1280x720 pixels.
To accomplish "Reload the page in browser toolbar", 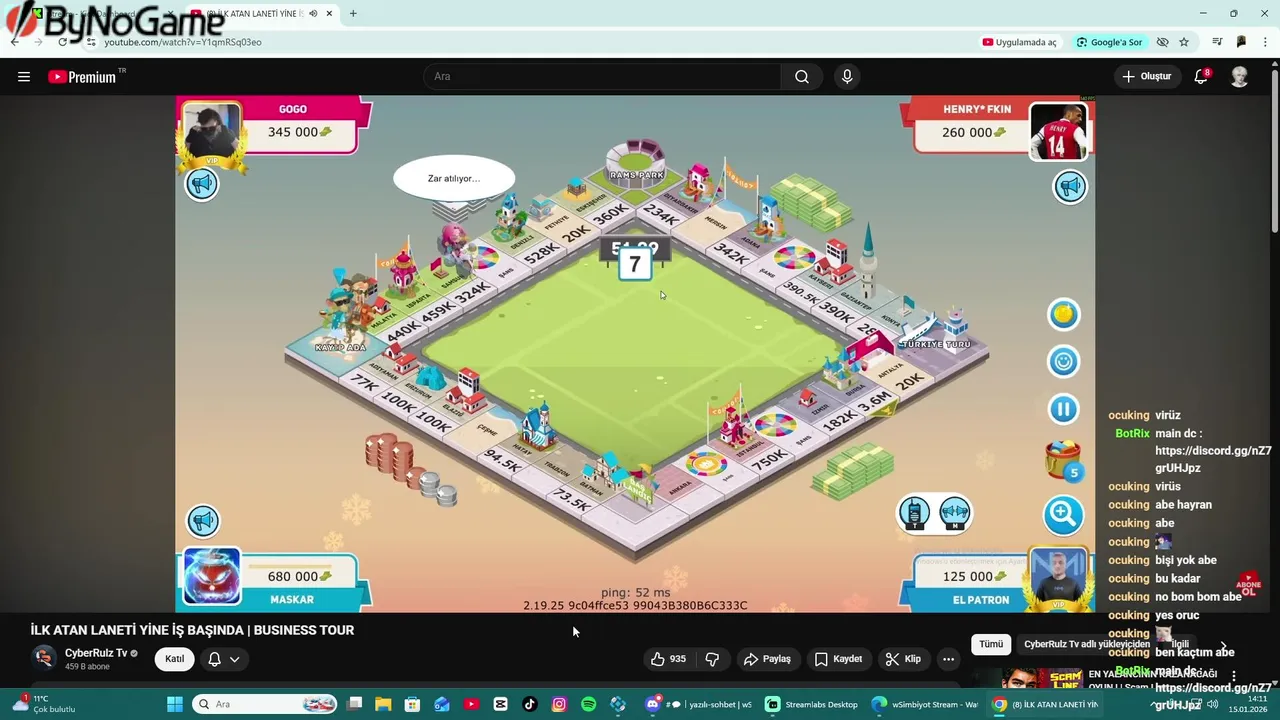I will [62, 42].
